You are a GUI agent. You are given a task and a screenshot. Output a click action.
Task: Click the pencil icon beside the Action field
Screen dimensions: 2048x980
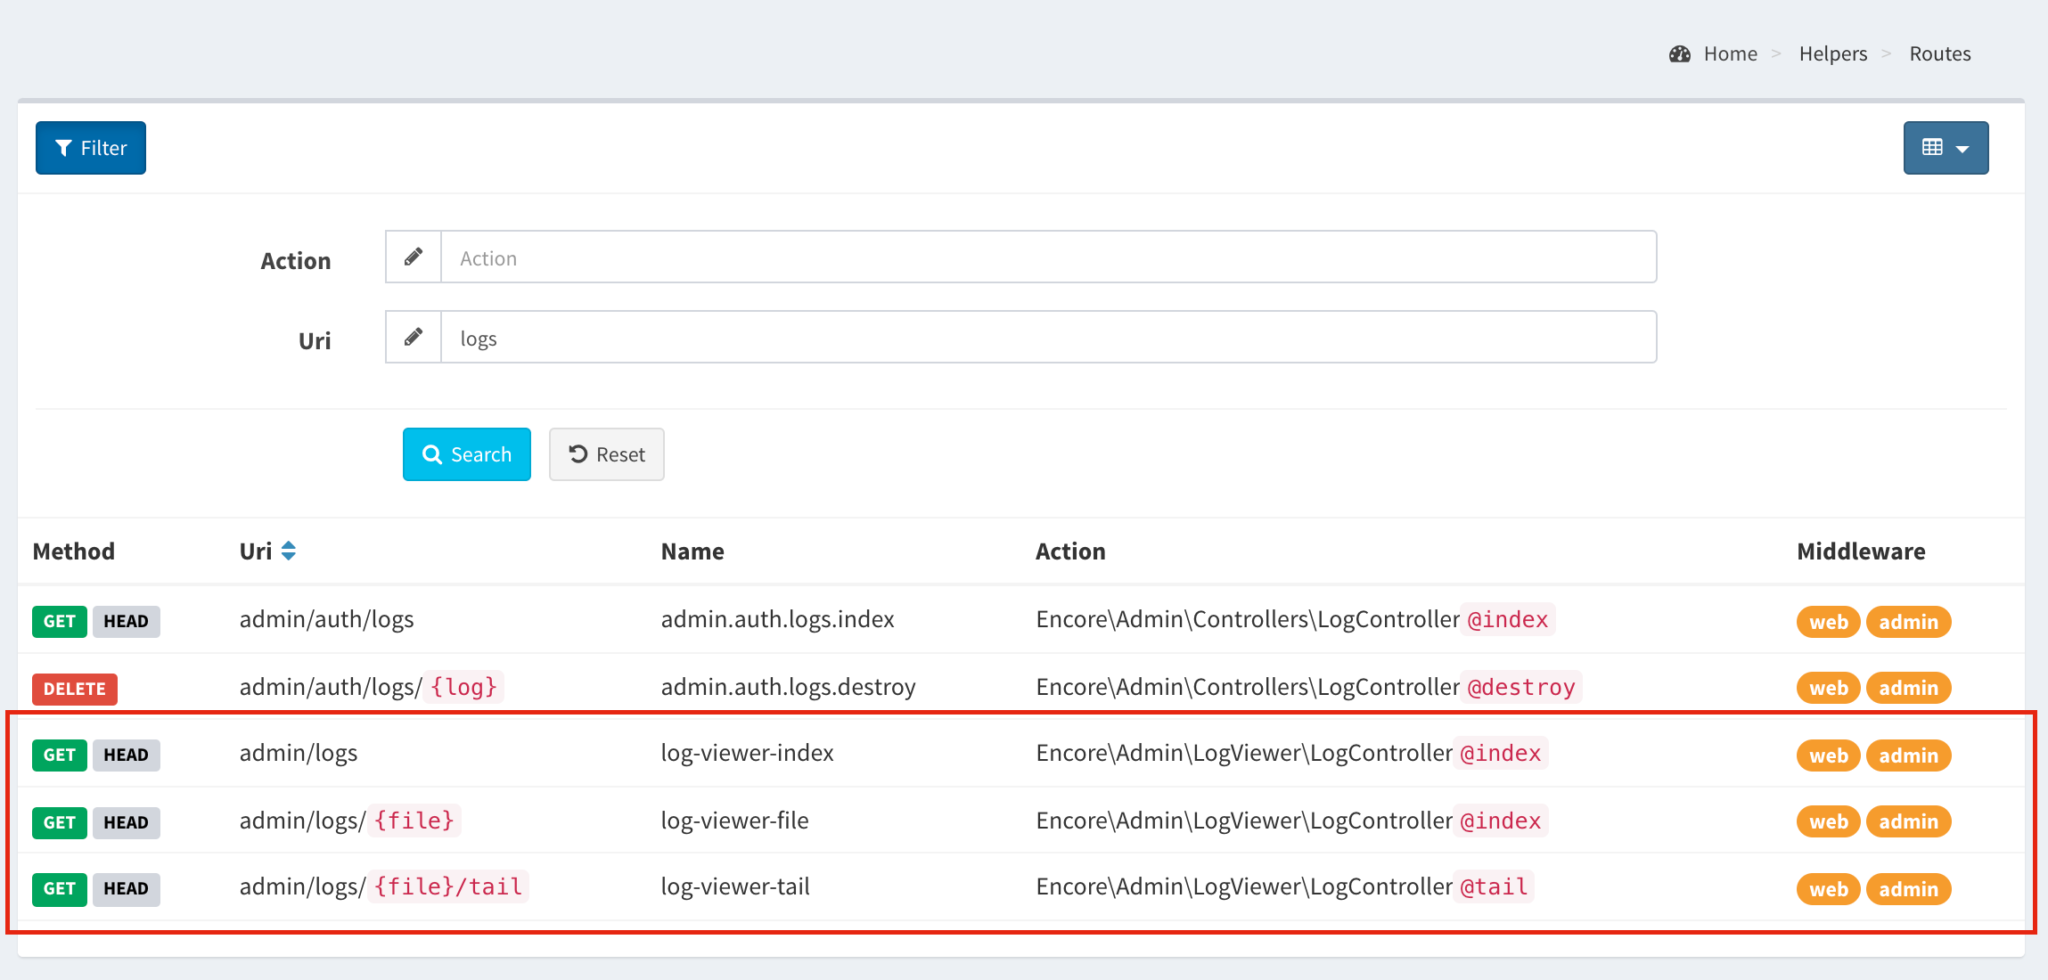point(413,256)
